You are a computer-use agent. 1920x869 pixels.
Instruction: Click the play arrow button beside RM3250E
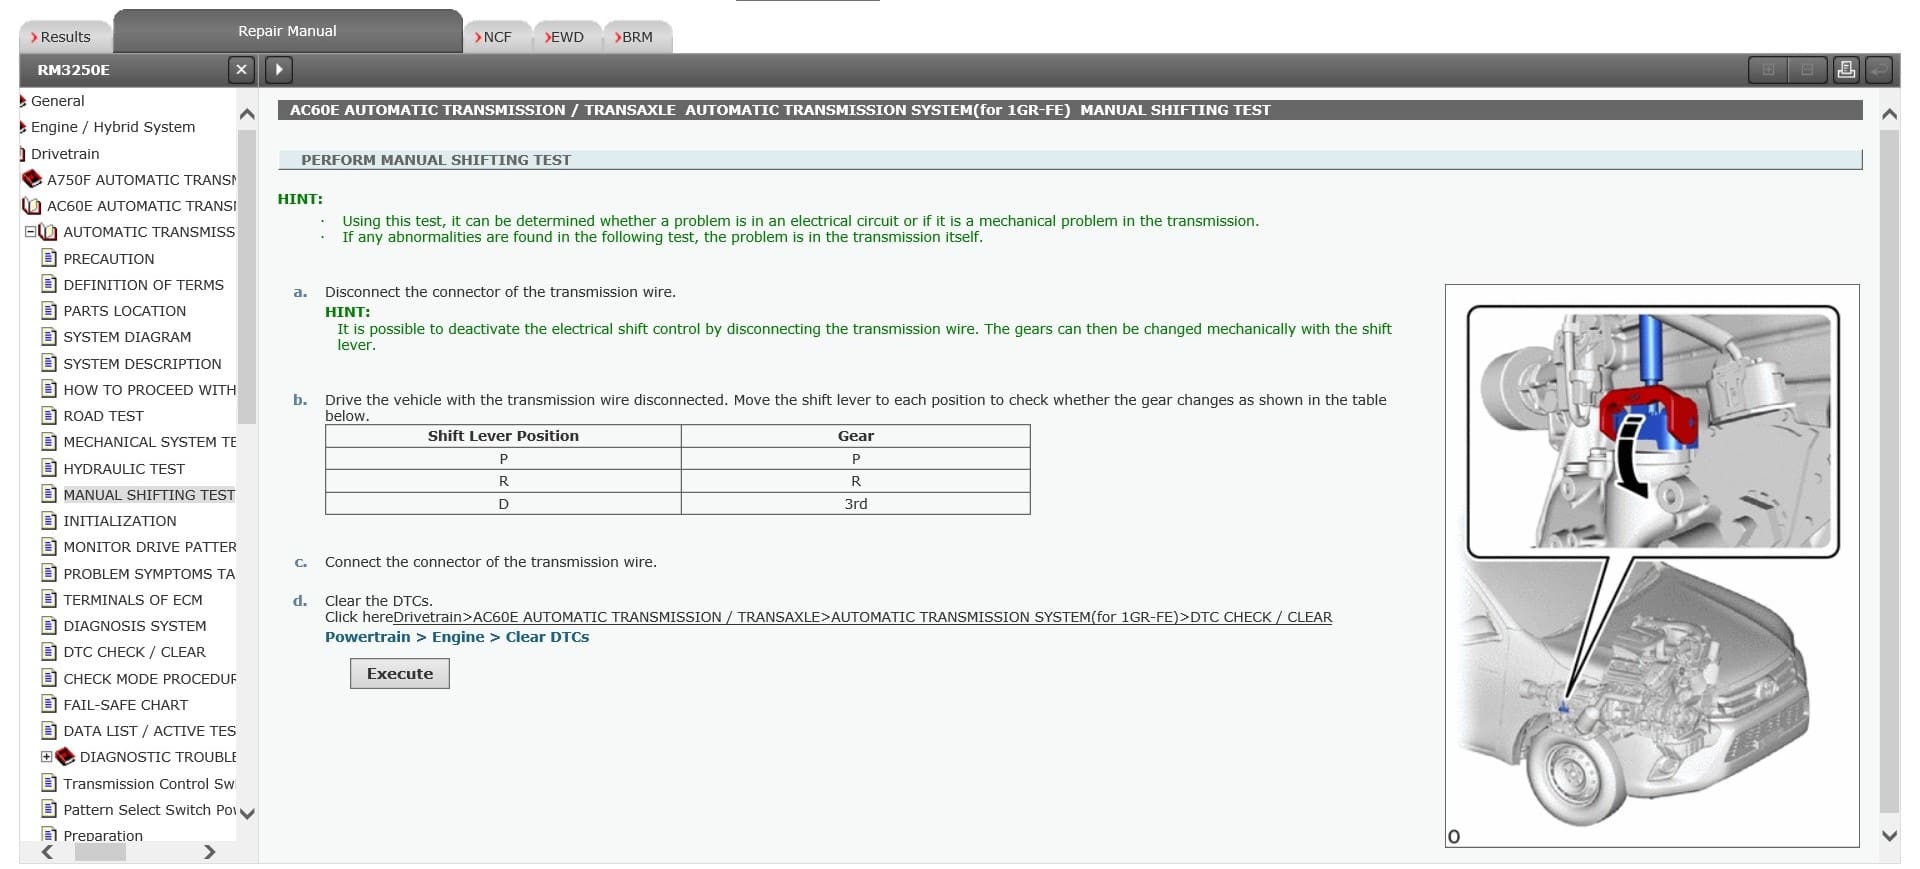point(279,69)
